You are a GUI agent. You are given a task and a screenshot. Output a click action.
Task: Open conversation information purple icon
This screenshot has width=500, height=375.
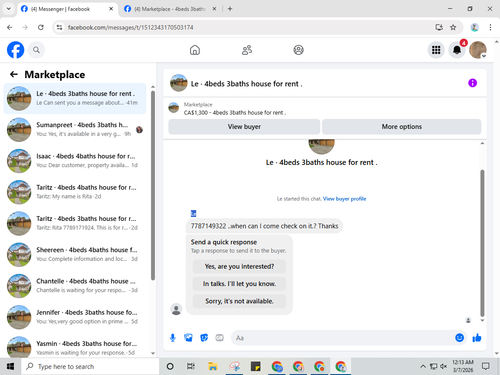click(x=472, y=83)
